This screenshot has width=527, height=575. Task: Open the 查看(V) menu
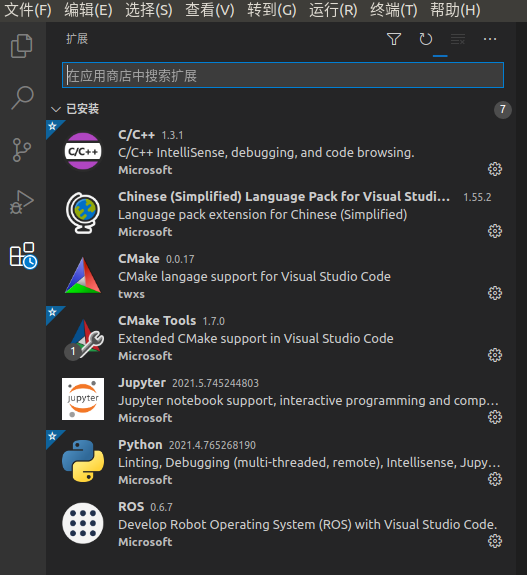coord(210,10)
